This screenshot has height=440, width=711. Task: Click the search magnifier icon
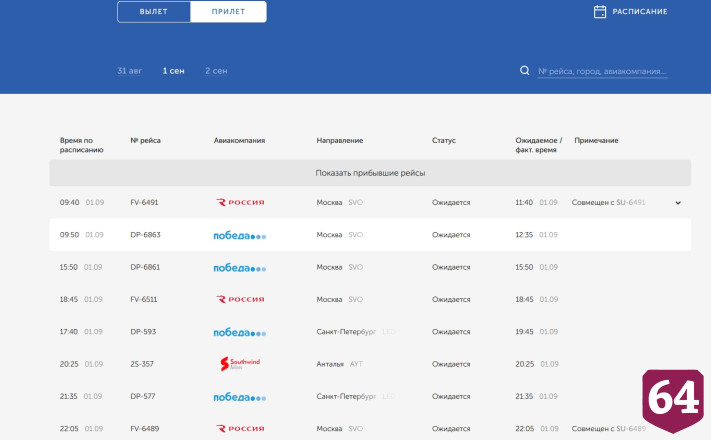(525, 70)
